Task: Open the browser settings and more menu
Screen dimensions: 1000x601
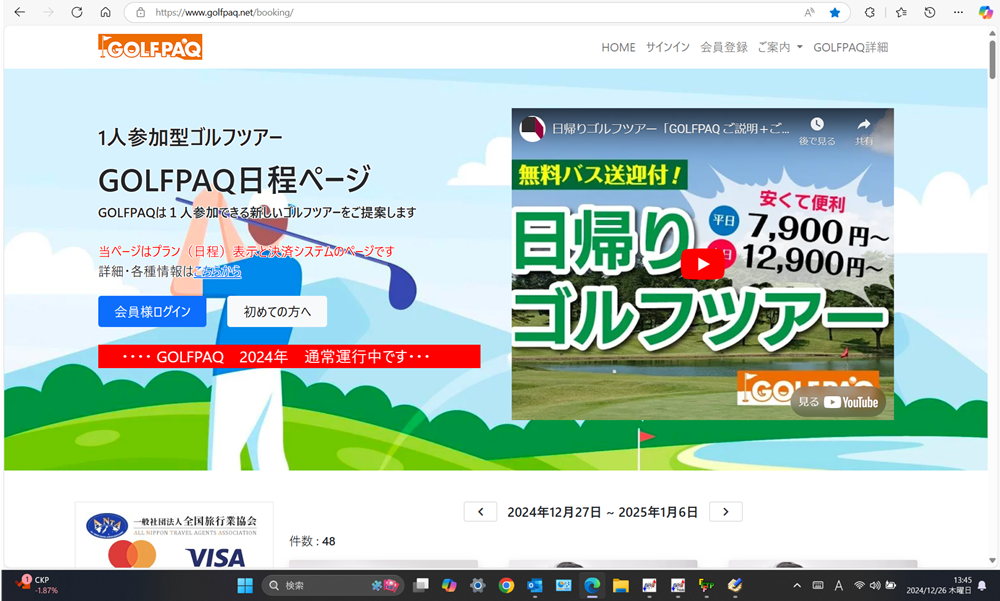Action: tap(958, 12)
